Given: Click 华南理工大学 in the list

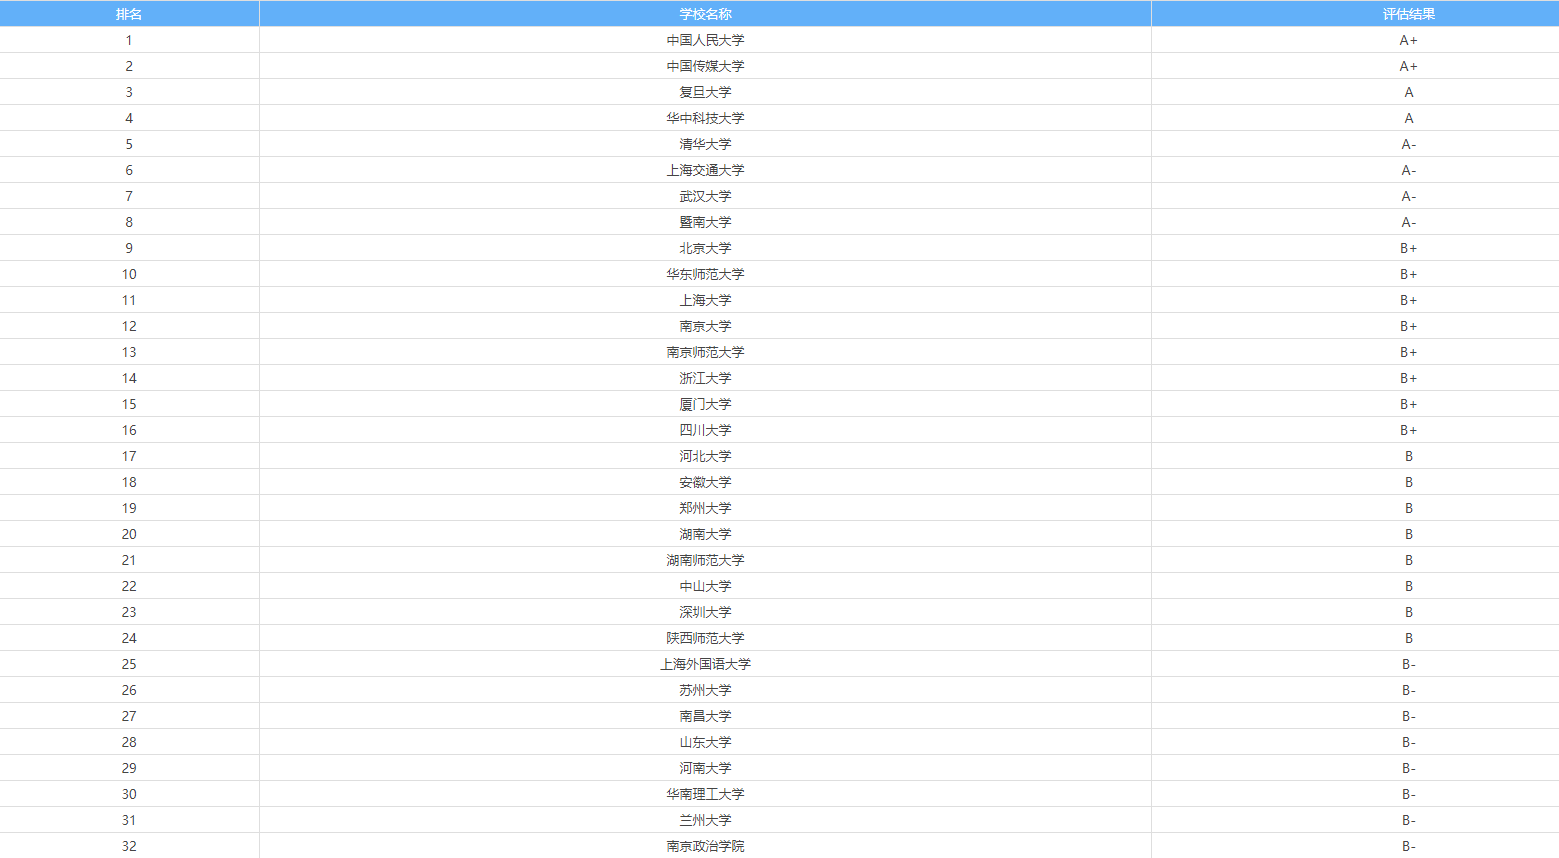Looking at the screenshot, I should click(705, 794).
